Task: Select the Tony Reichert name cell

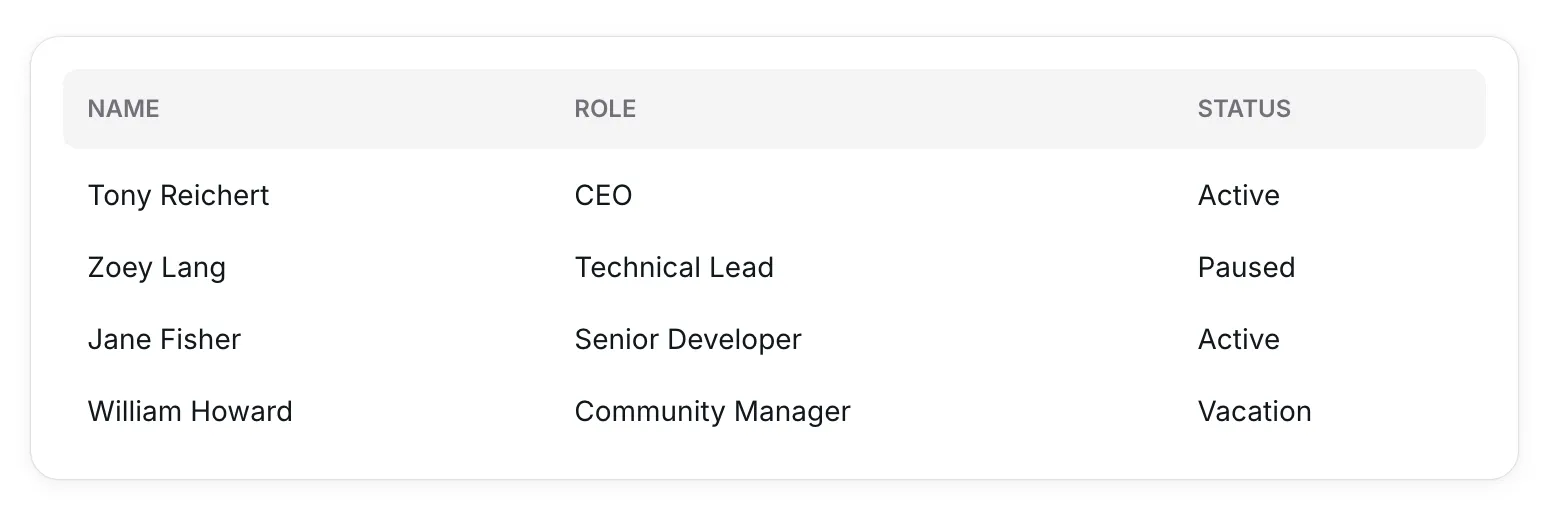Action: (x=179, y=195)
